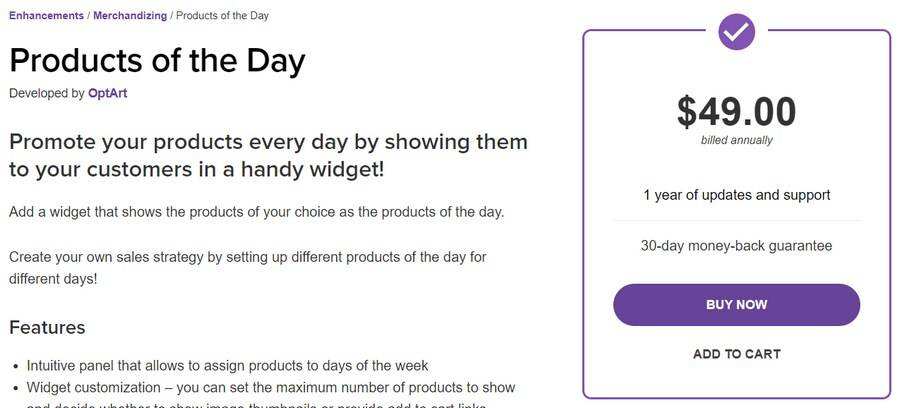Click the 'Widget customization' feature bullet
The width and height of the screenshot is (900, 408).
270,387
